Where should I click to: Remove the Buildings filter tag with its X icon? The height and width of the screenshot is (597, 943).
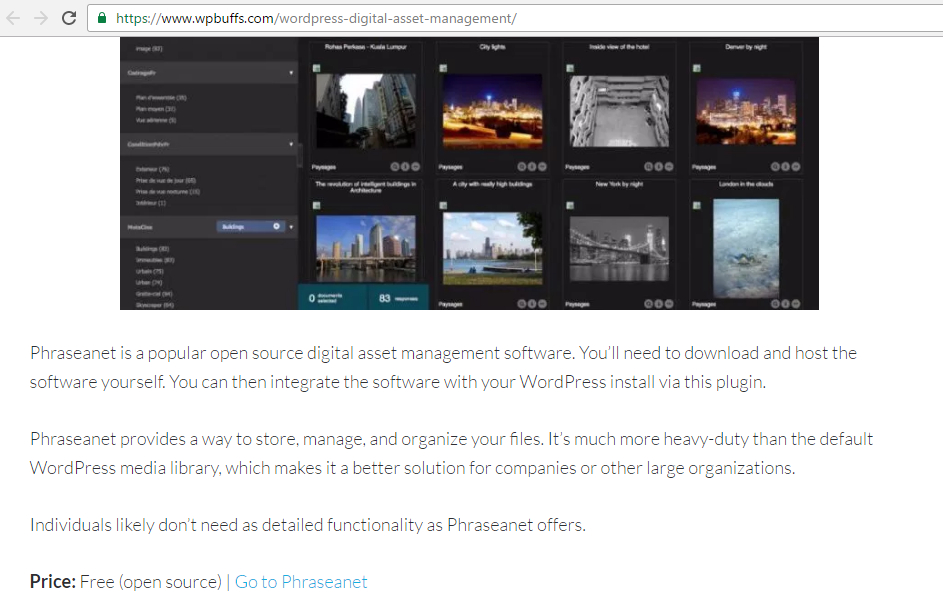click(277, 227)
